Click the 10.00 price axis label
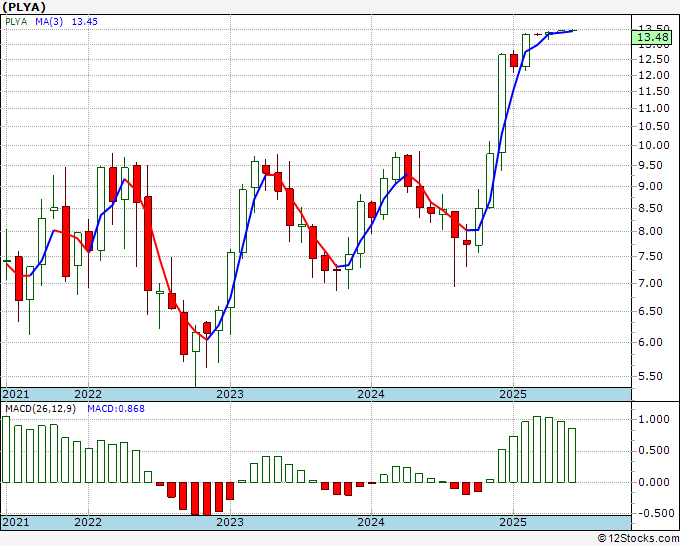The height and width of the screenshot is (546, 680). coord(654,146)
